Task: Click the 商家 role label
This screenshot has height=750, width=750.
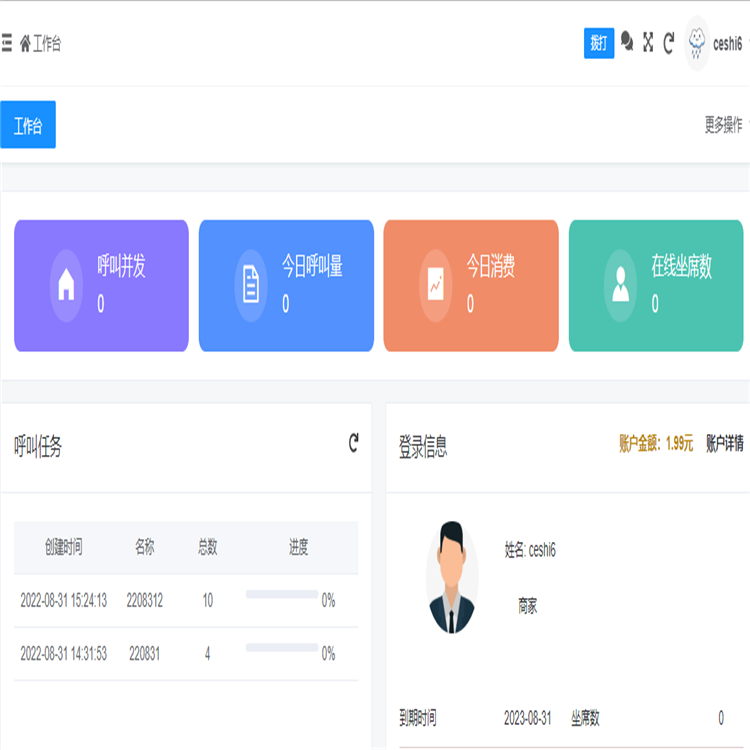Action: coord(528,606)
